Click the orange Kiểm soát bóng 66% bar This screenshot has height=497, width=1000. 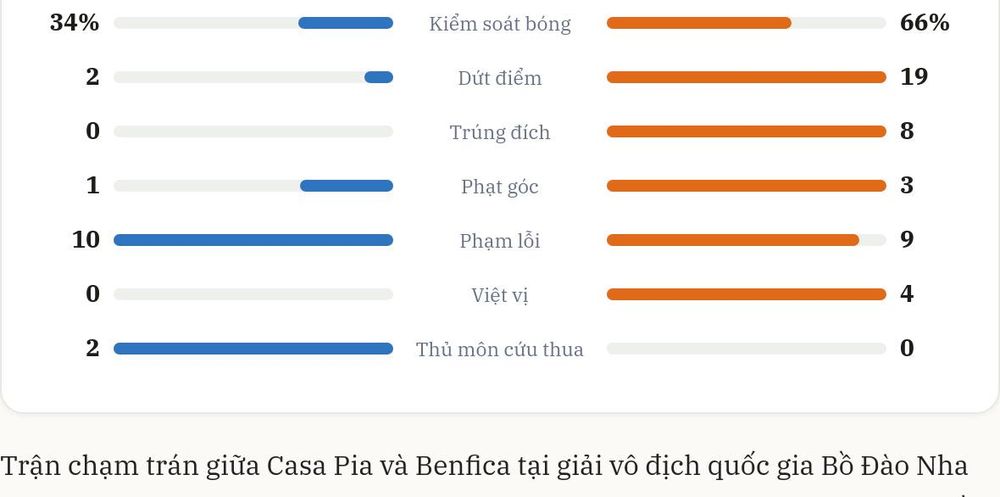point(699,23)
